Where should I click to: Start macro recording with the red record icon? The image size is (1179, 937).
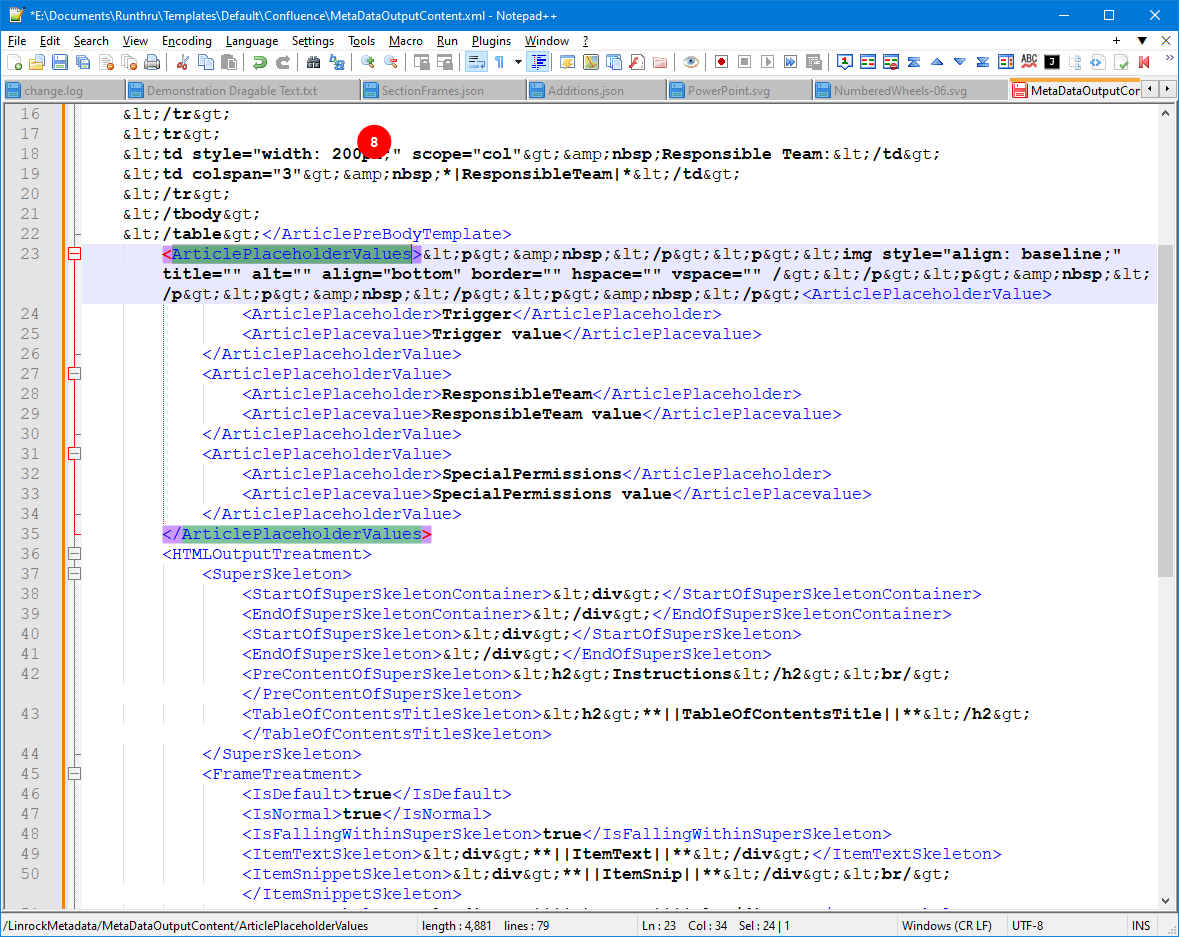pyautogui.click(x=721, y=62)
